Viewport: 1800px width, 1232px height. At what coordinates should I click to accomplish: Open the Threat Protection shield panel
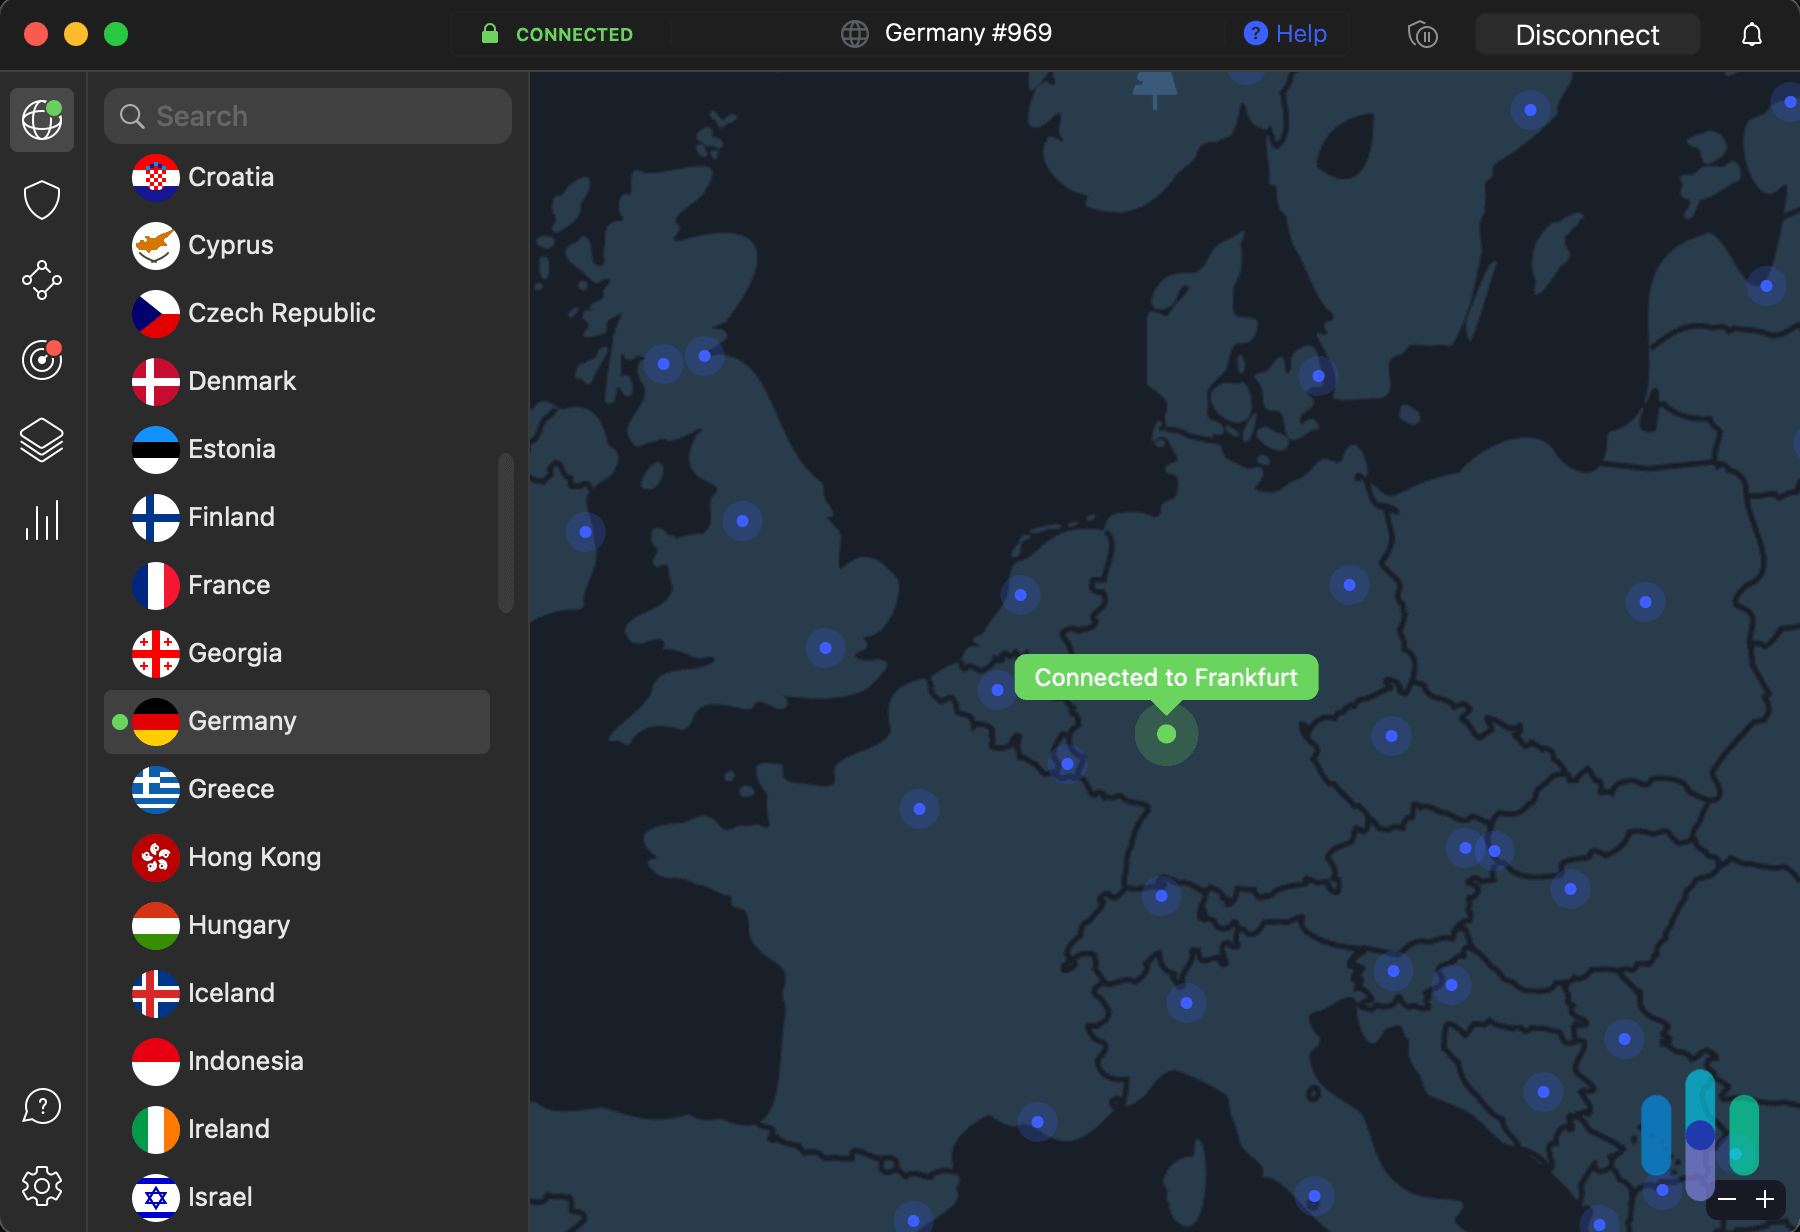pos(41,199)
